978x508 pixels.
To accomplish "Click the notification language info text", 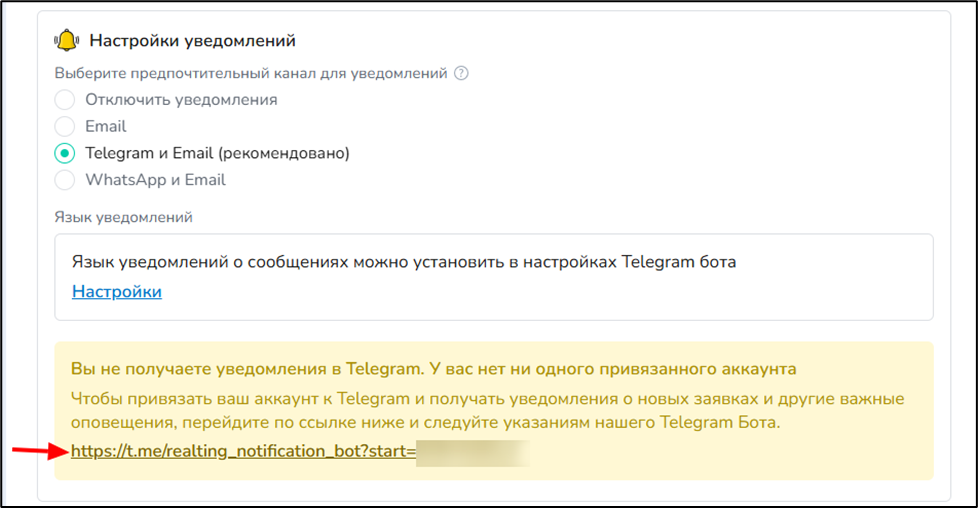I will 404,261.
